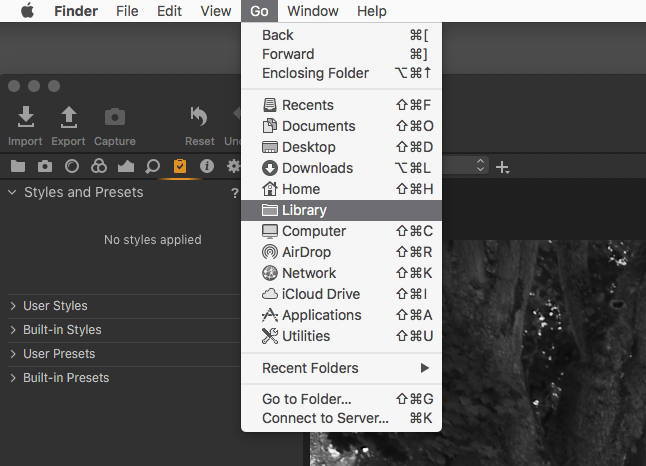Open the Lens tool tab icon
This screenshot has height=466, width=646.
point(72,166)
